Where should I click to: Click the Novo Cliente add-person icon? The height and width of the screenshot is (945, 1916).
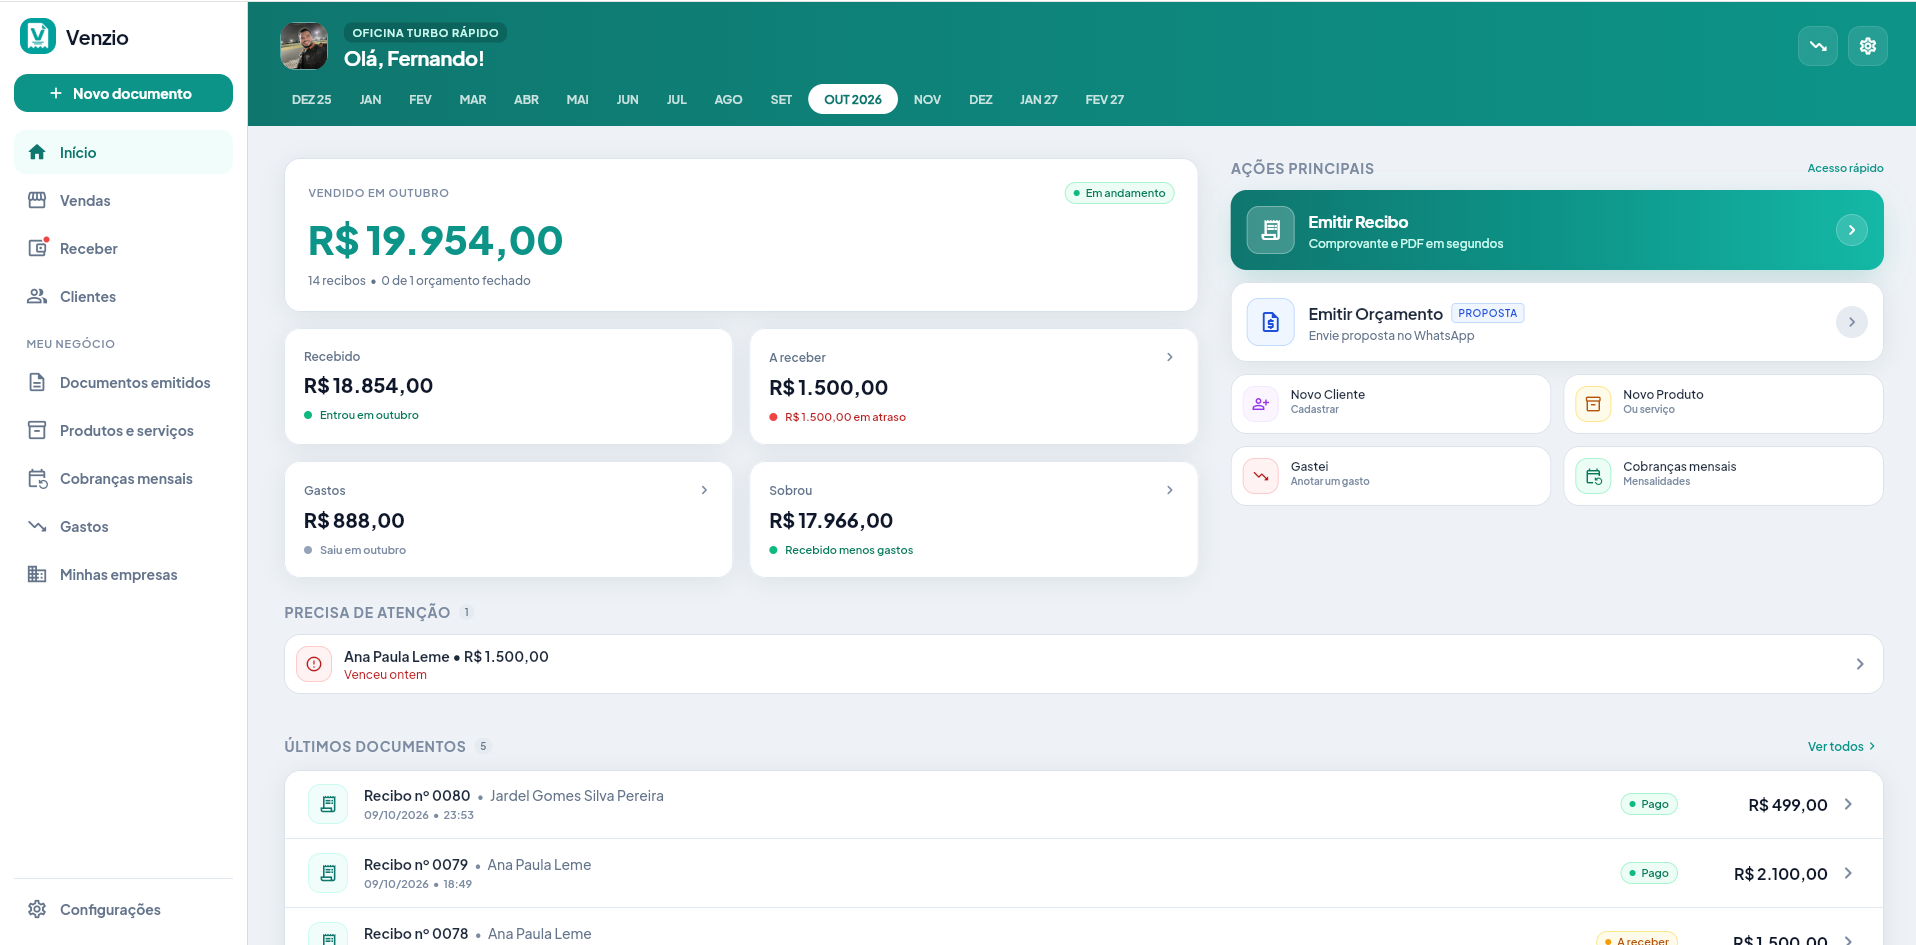click(x=1260, y=404)
